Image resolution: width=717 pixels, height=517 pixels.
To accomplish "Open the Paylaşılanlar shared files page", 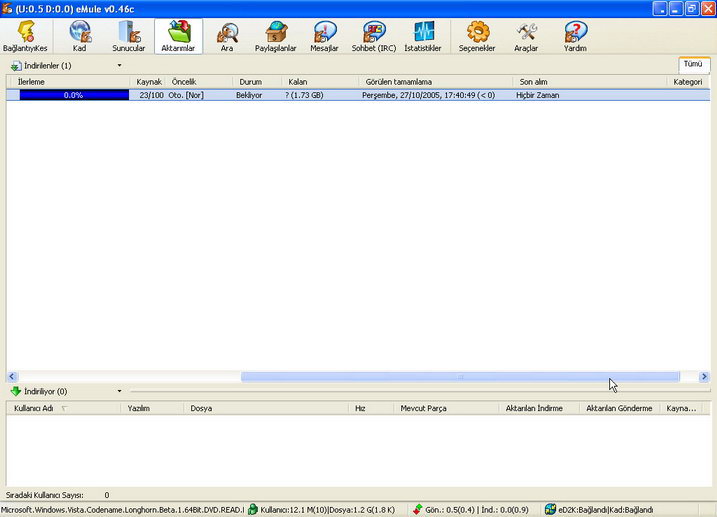I will click(276, 32).
